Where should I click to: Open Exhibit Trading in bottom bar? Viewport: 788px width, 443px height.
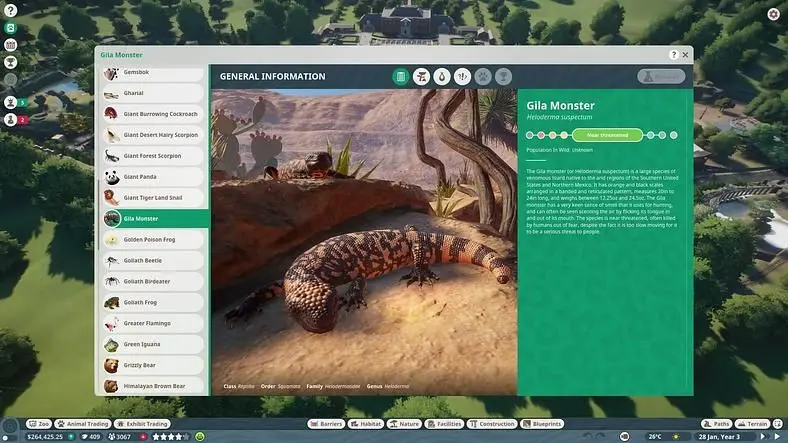point(142,424)
